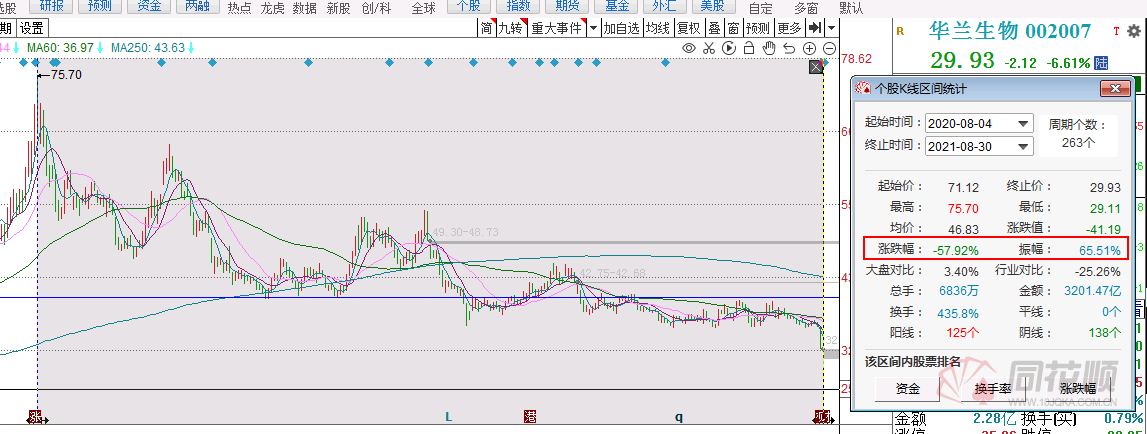The height and width of the screenshot is (434, 1147).
Task: Click the 换手率 ranking button in dialog
Action: coord(993,389)
